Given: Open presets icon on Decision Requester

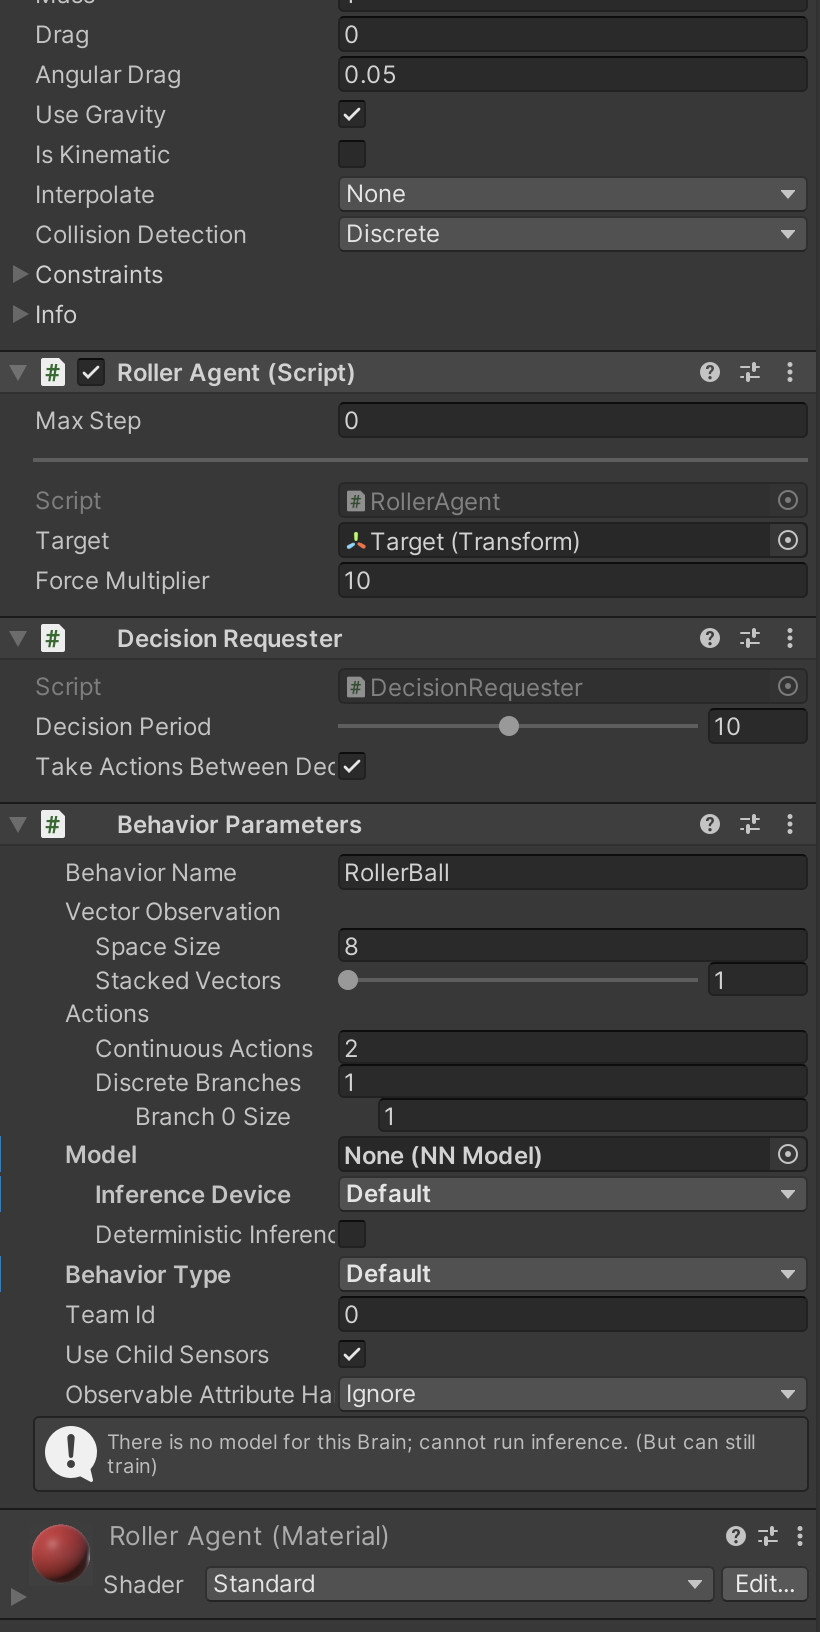Looking at the screenshot, I should 750,638.
